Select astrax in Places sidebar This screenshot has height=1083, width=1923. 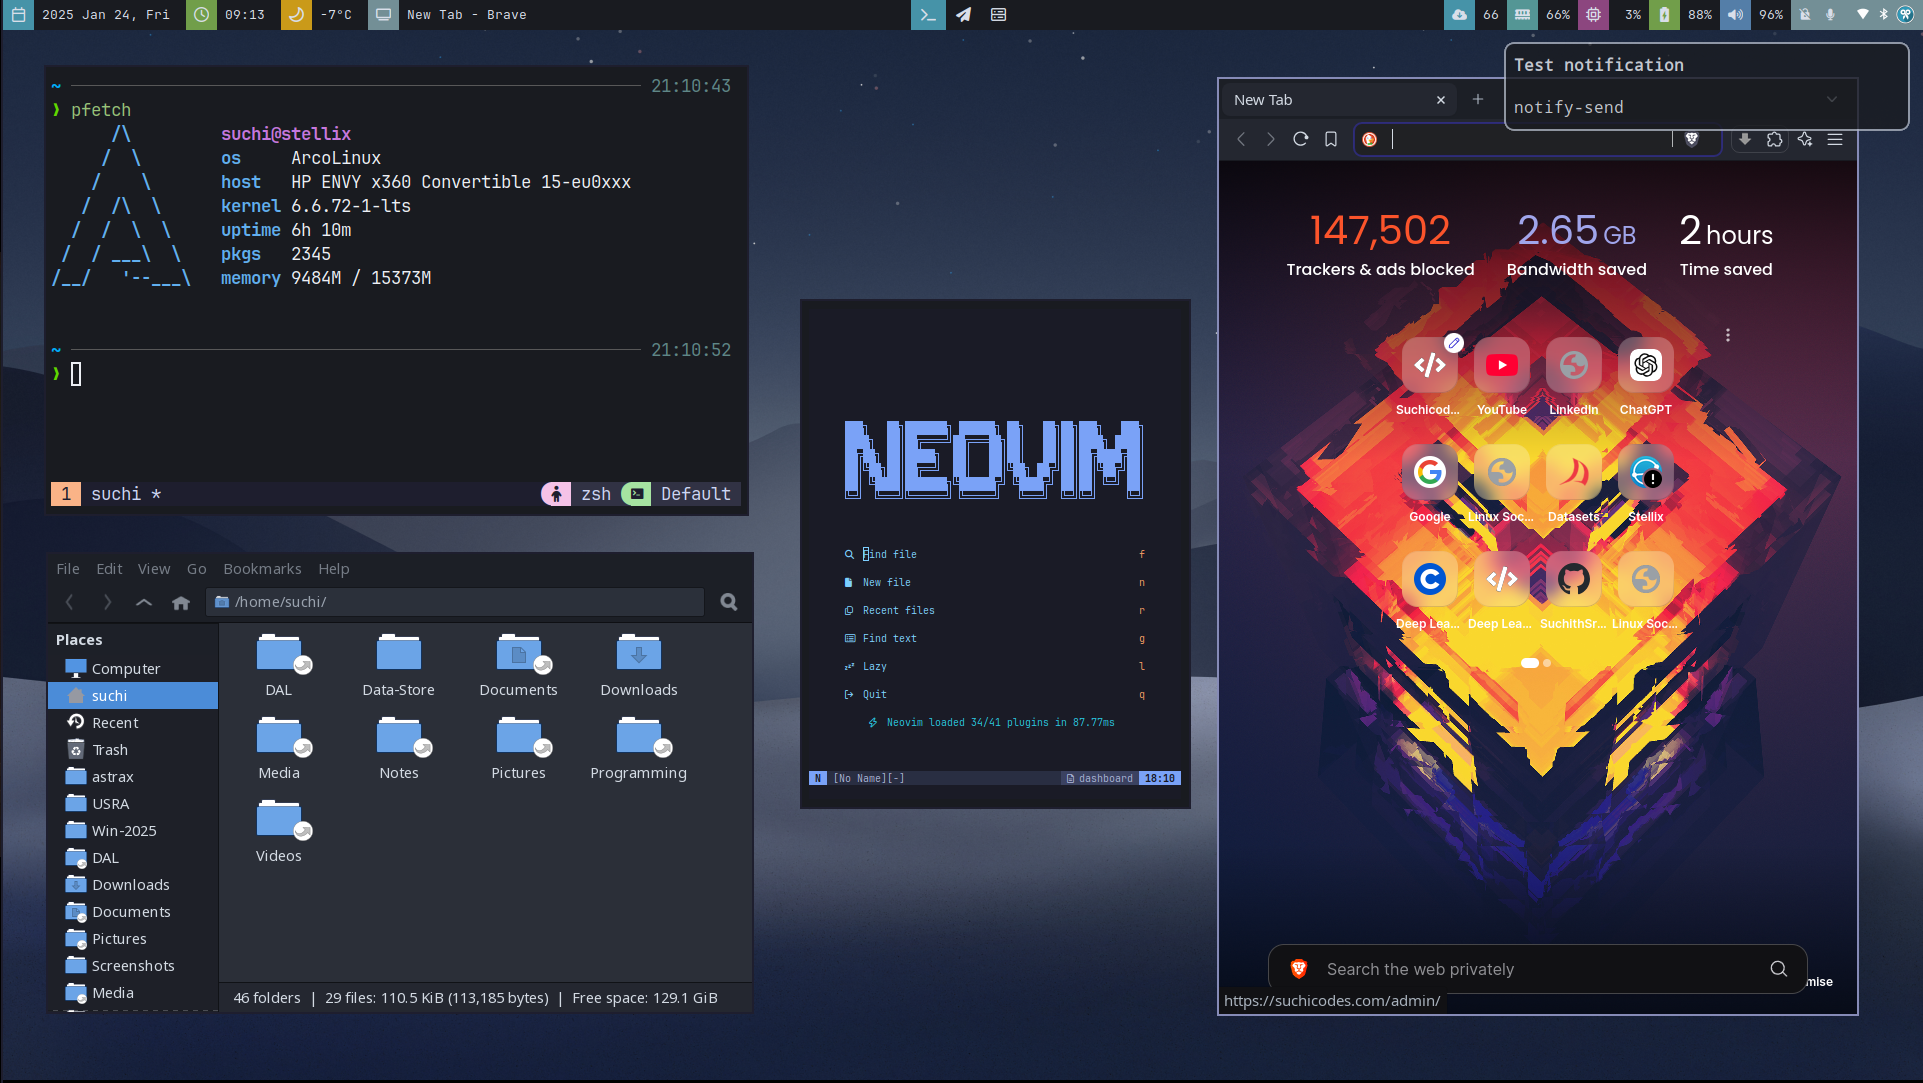(133, 776)
